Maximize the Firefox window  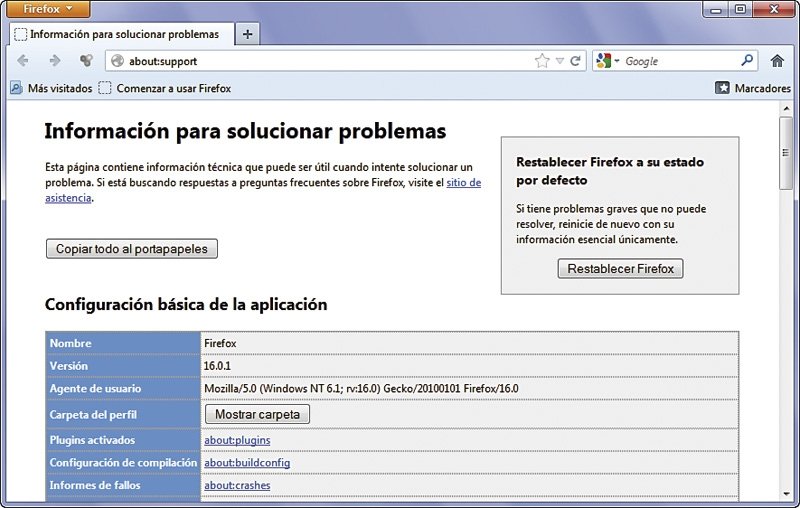click(740, 9)
